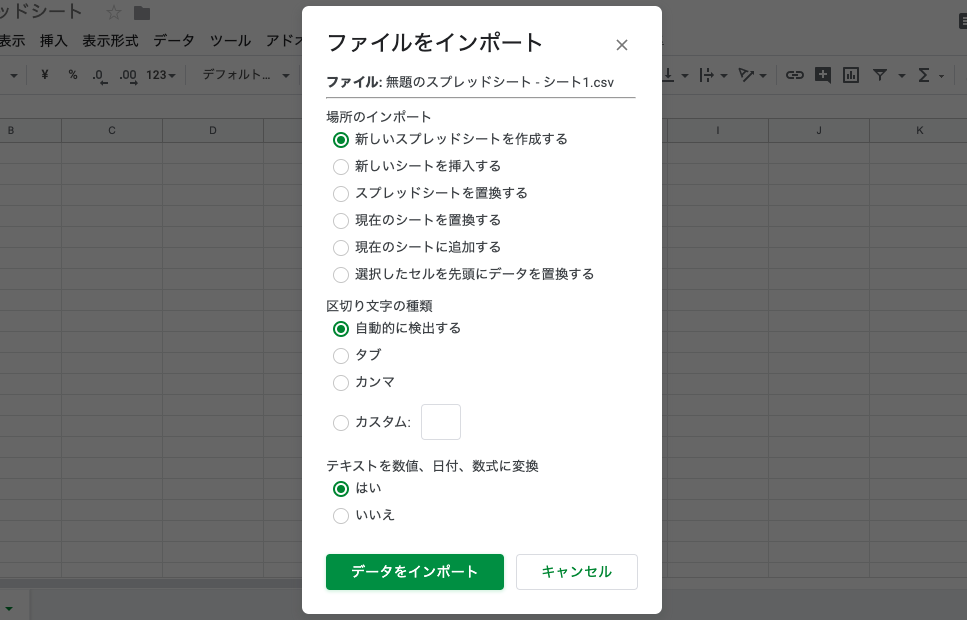Image resolution: width=967 pixels, height=620 pixels.
Task: Click the custom separator input box
Action: point(441,422)
